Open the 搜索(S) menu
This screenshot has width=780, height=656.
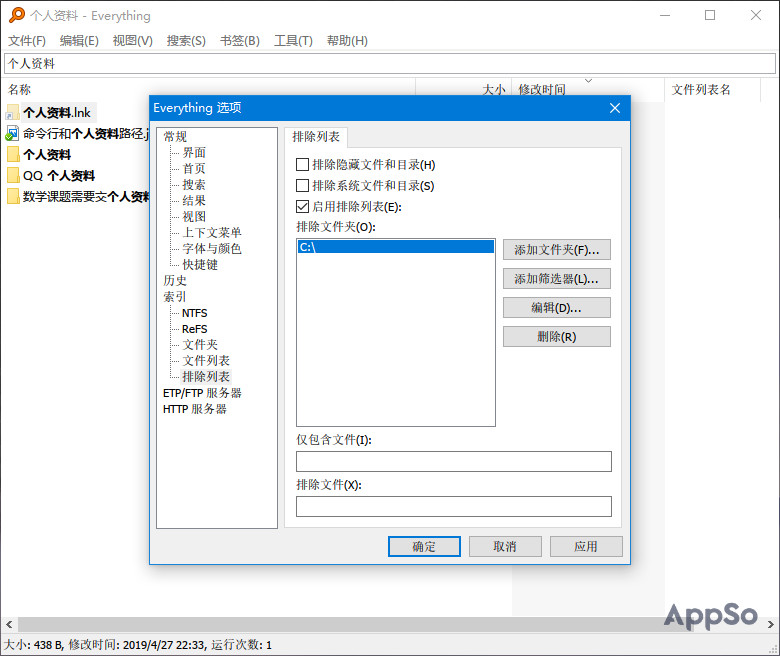[186, 40]
